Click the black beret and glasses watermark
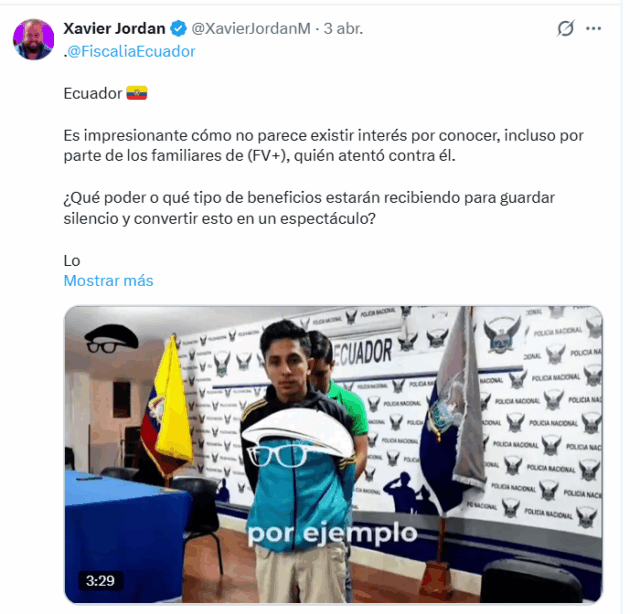Screen dimensions: 640x614 pos(111,339)
